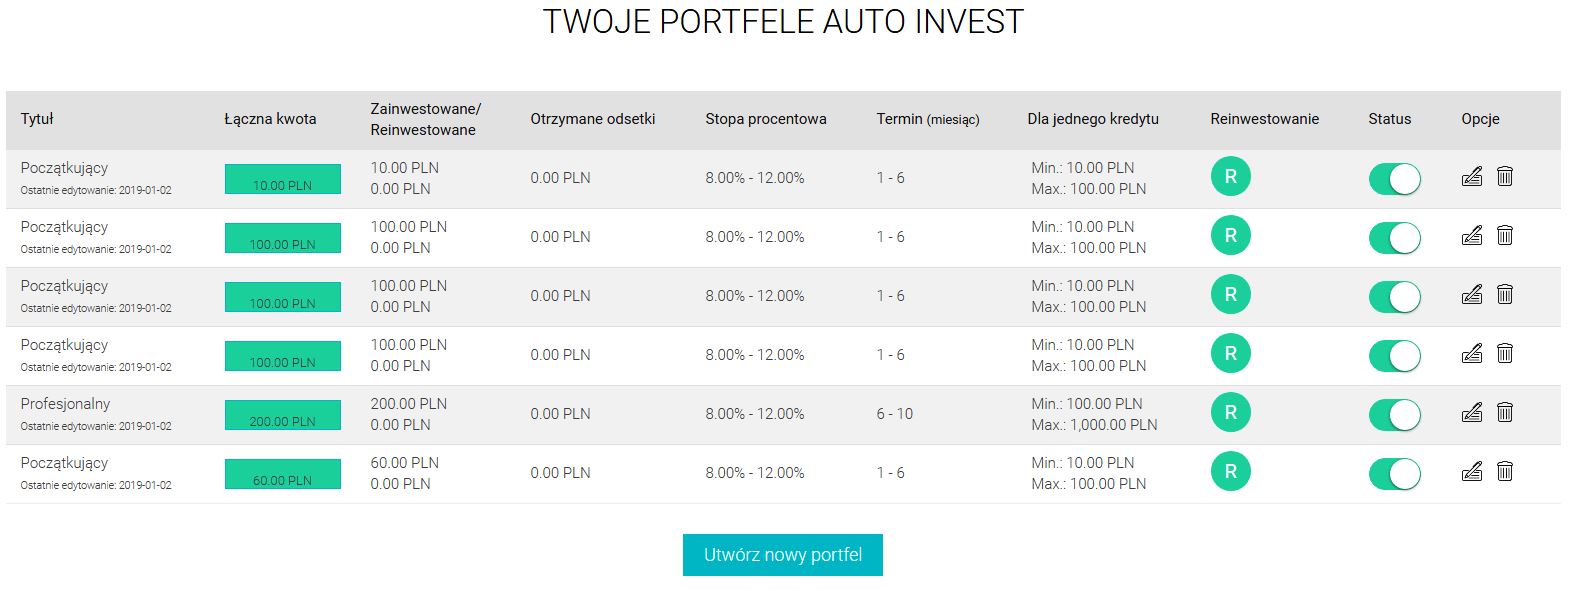1573x590 pixels.
Task: Remove the fourth portfolio via trash icon
Action: (x=1505, y=354)
